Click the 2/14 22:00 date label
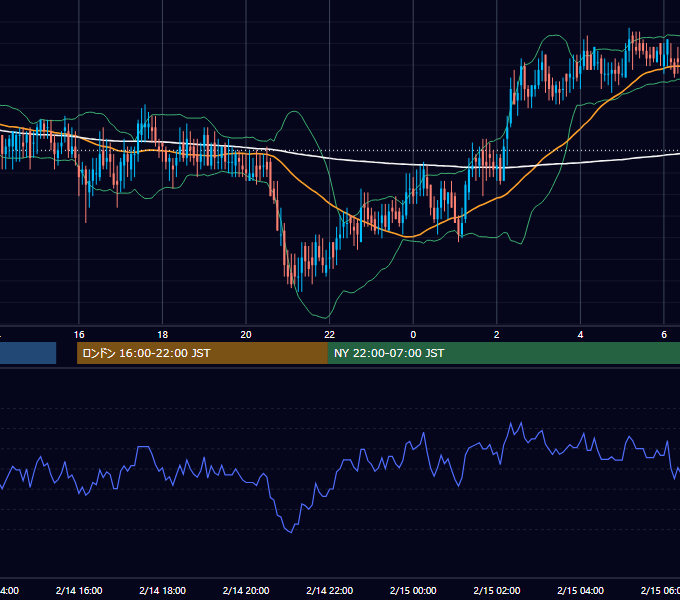The width and height of the screenshot is (680, 600). [330, 590]
